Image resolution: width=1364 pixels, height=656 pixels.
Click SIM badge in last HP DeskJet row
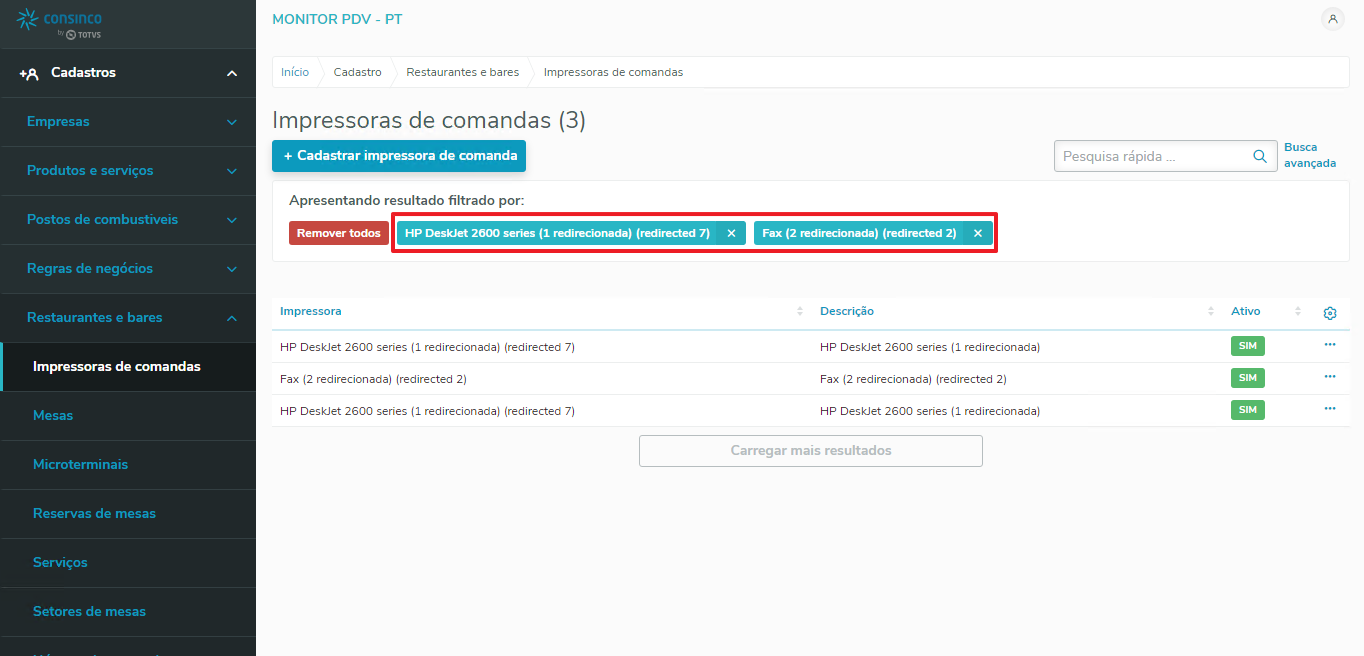coord(1248,410)
